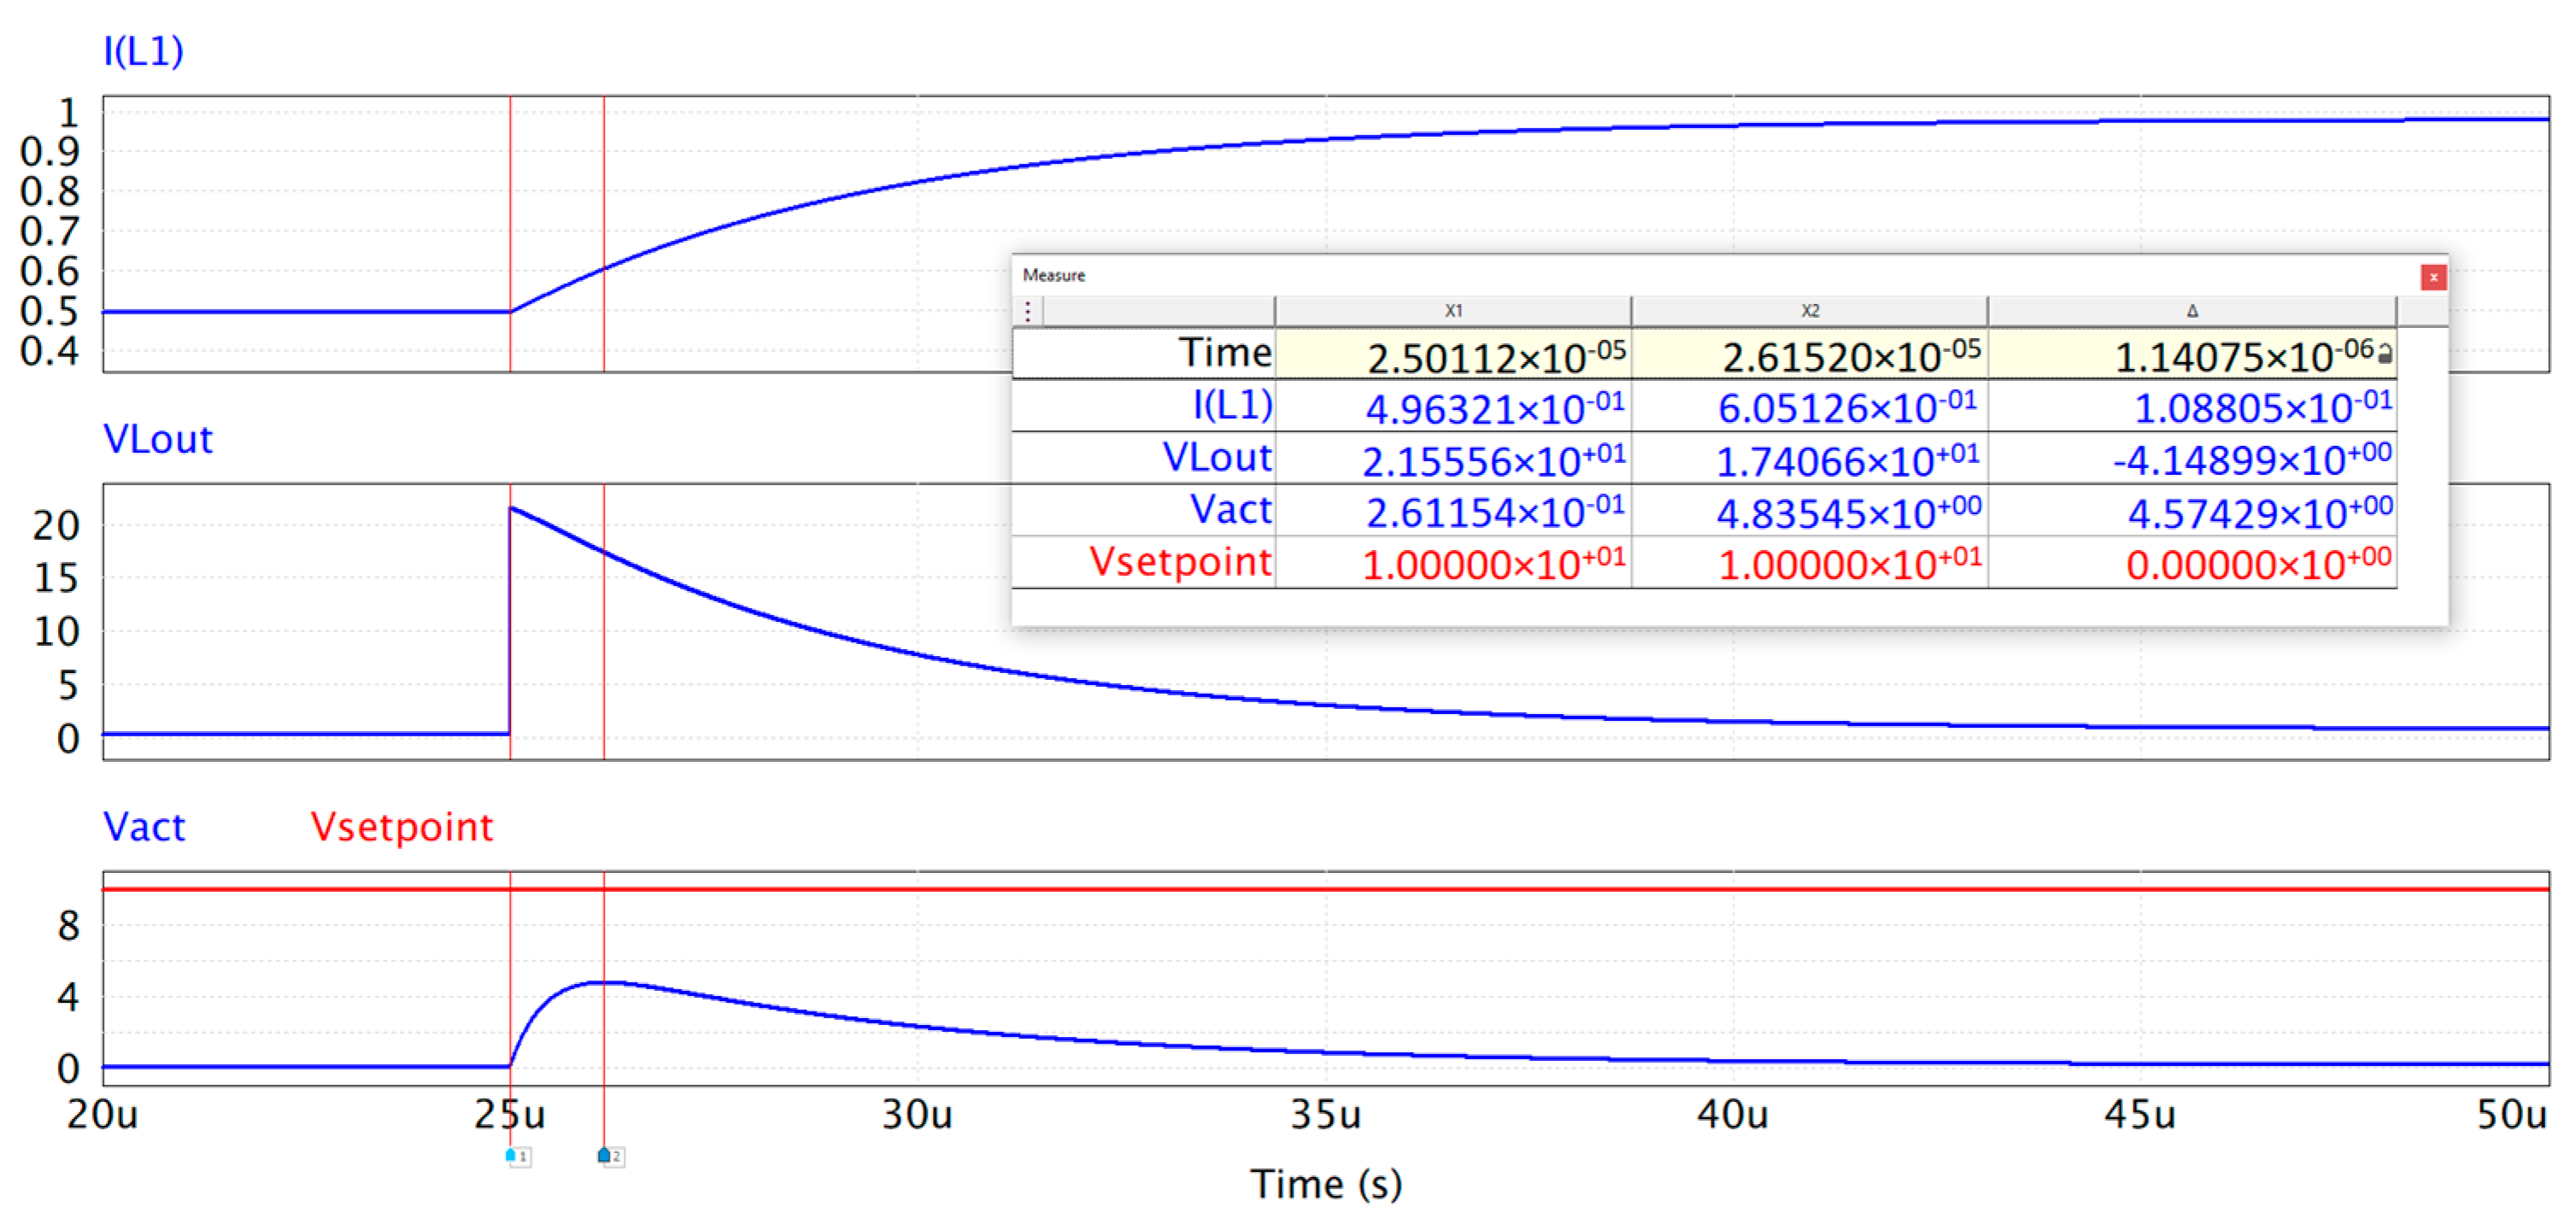
Task: Click the cursor 1 marker handle
Action: [x=512, y=1155]
